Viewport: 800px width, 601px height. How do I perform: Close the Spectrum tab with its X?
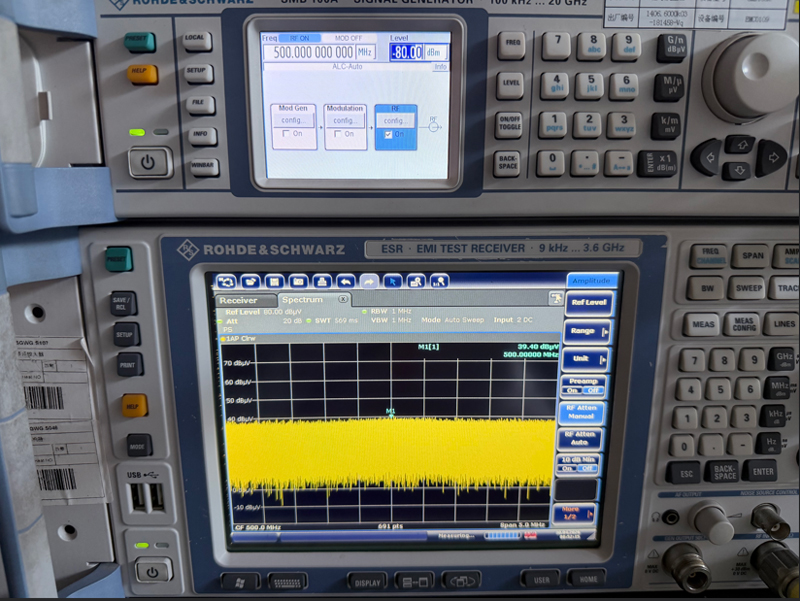tap(343, 299)
